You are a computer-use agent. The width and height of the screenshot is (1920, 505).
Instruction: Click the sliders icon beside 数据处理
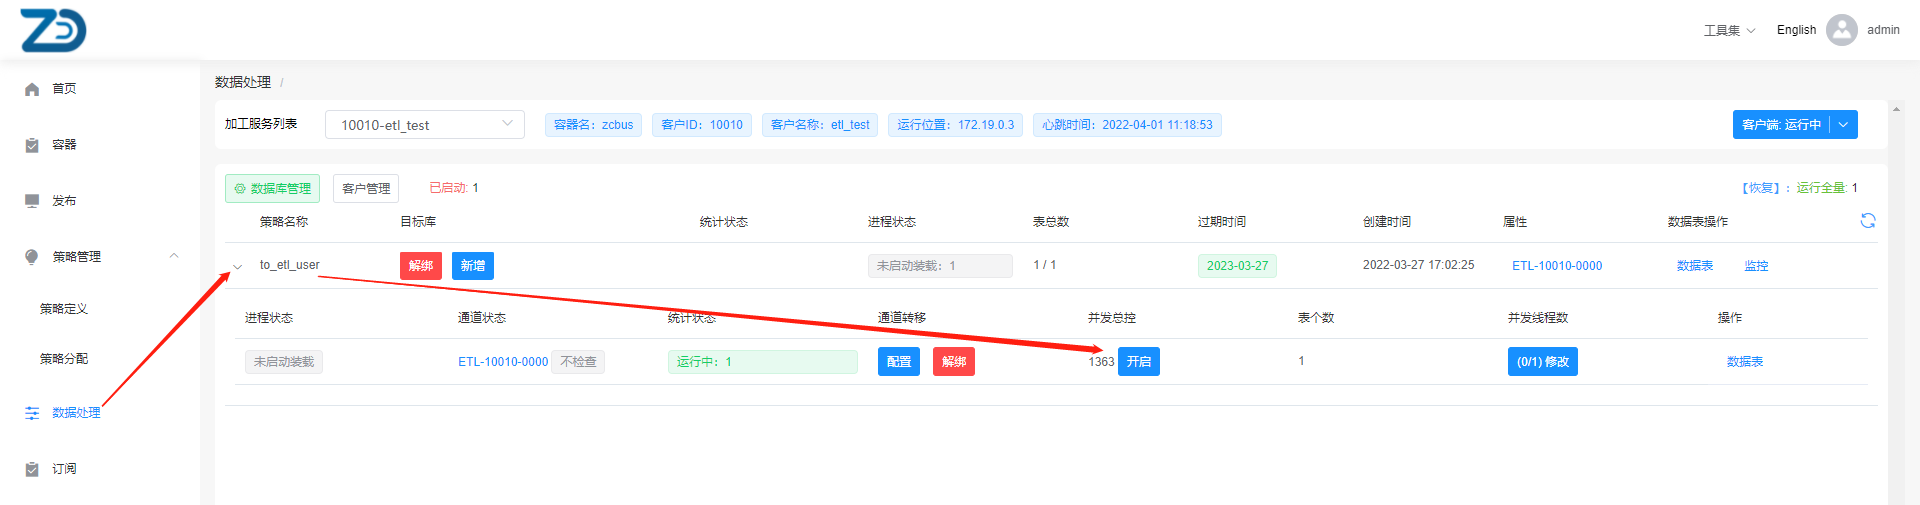(x=32, y=413)
